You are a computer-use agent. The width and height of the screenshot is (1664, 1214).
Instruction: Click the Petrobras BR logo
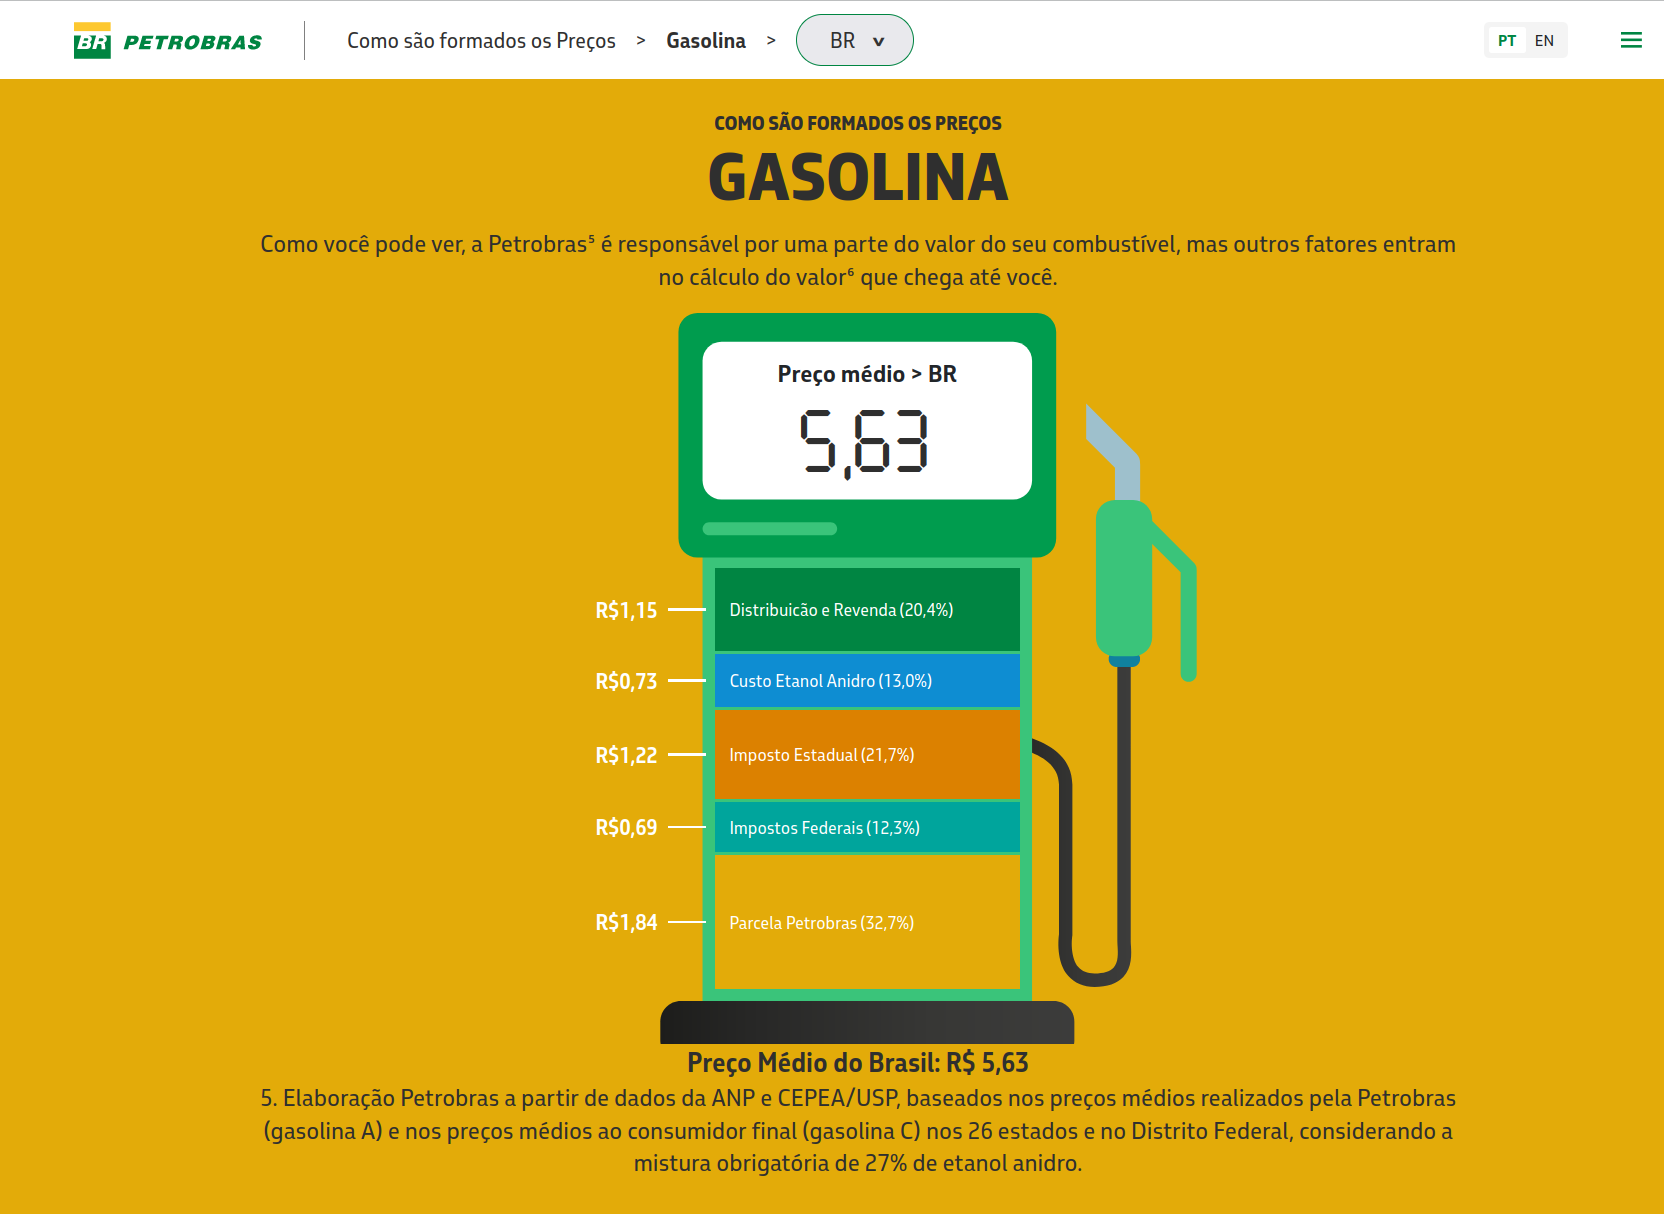168,41
